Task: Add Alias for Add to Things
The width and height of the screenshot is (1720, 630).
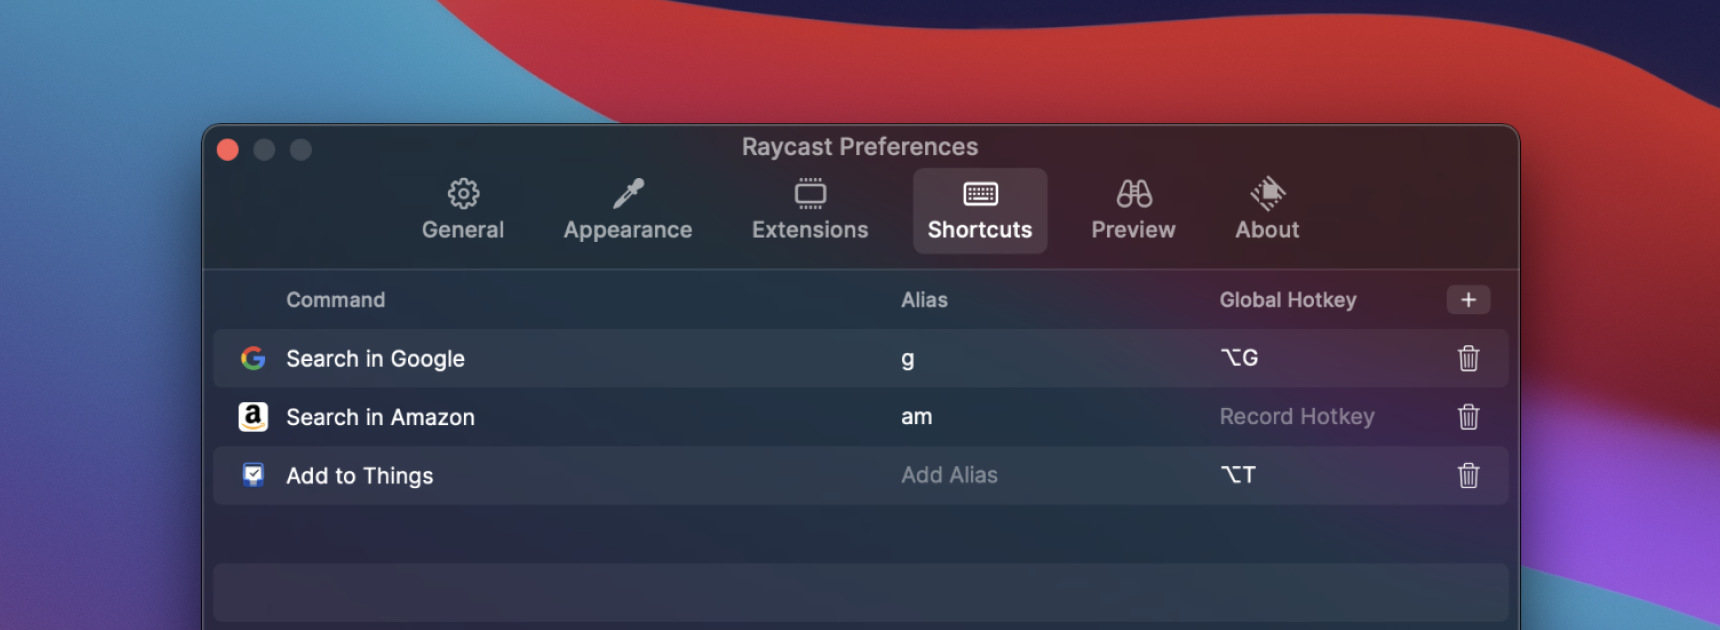Action: pyautogui.click(x=949, y=475)
